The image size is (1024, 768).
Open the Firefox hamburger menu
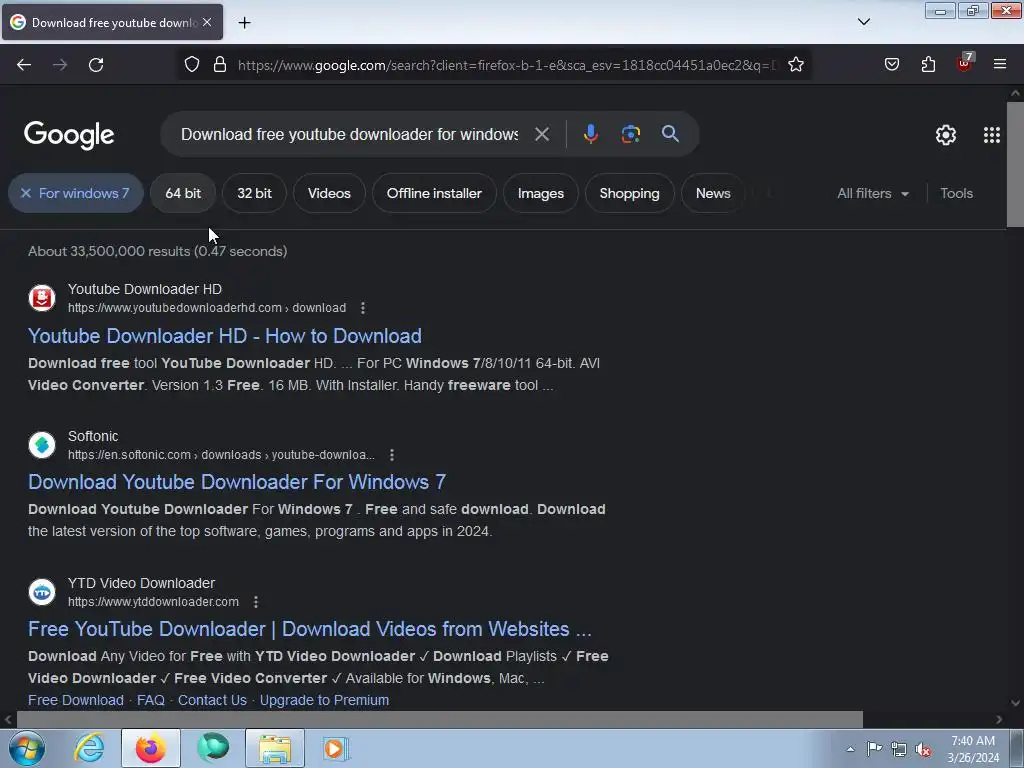coord(1000,65)
